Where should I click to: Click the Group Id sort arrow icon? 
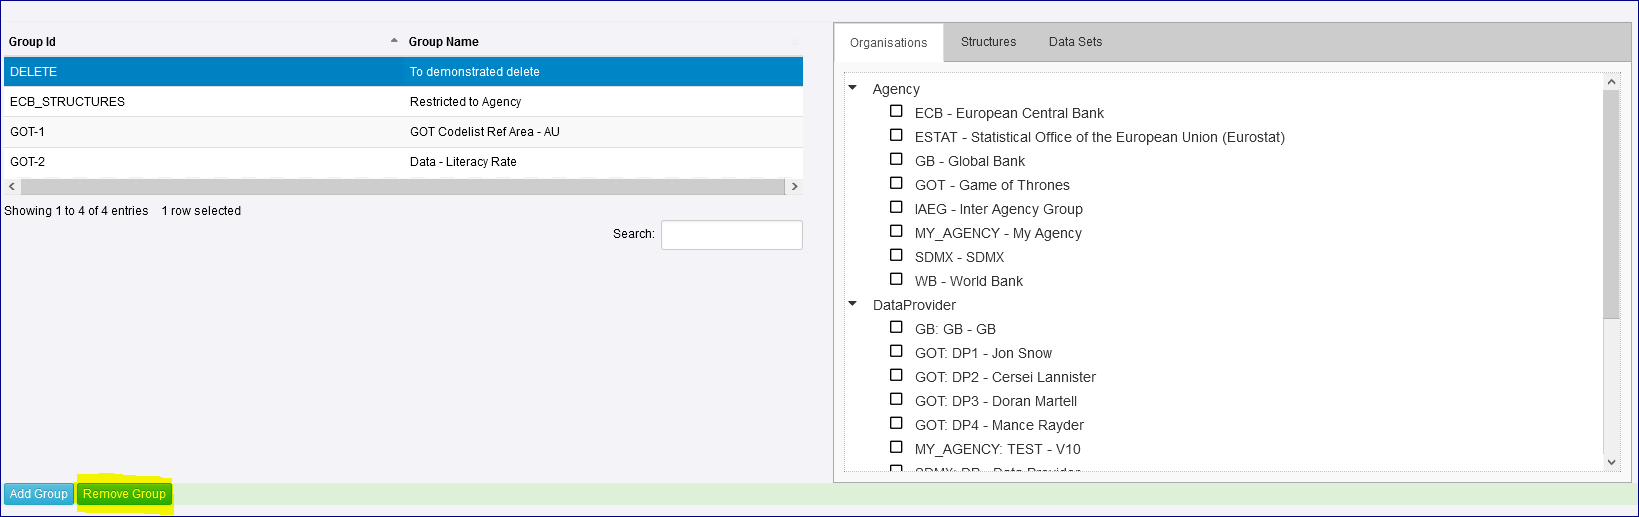tap(394, 41)
